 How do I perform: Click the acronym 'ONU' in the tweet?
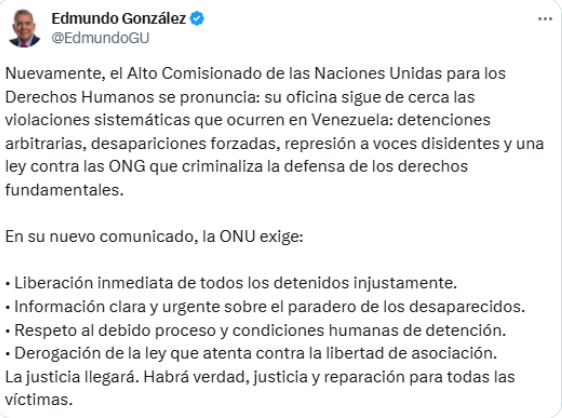pos(237,237)
